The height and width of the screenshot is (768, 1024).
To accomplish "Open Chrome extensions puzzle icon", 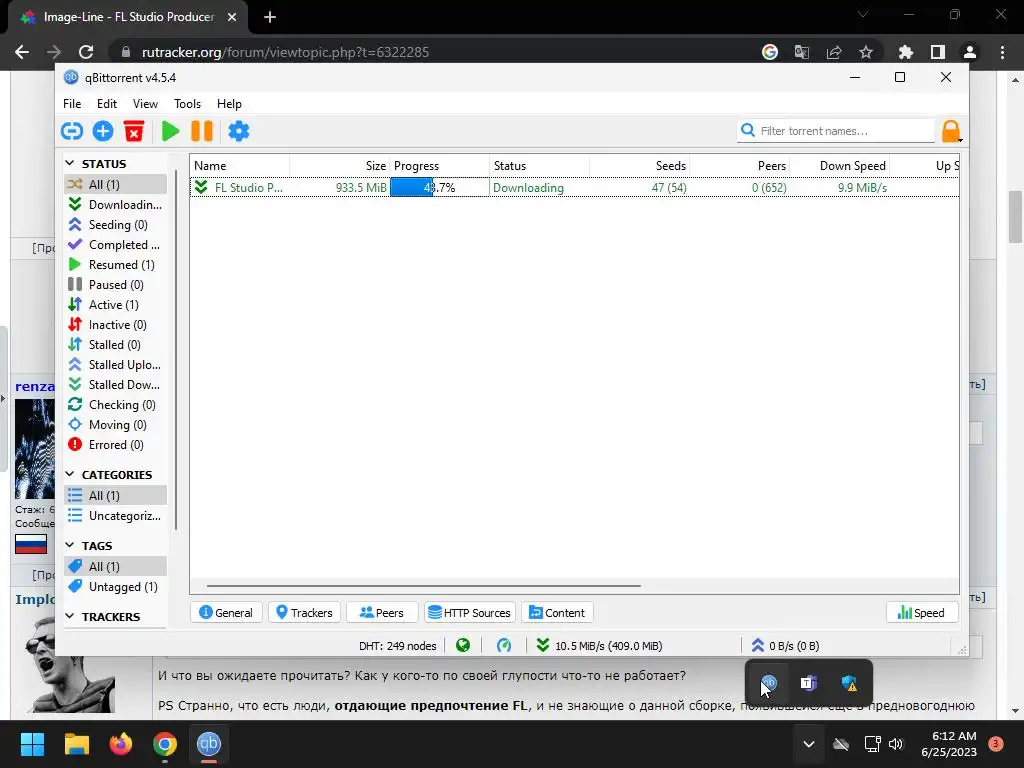I will [x=906, y=52].
